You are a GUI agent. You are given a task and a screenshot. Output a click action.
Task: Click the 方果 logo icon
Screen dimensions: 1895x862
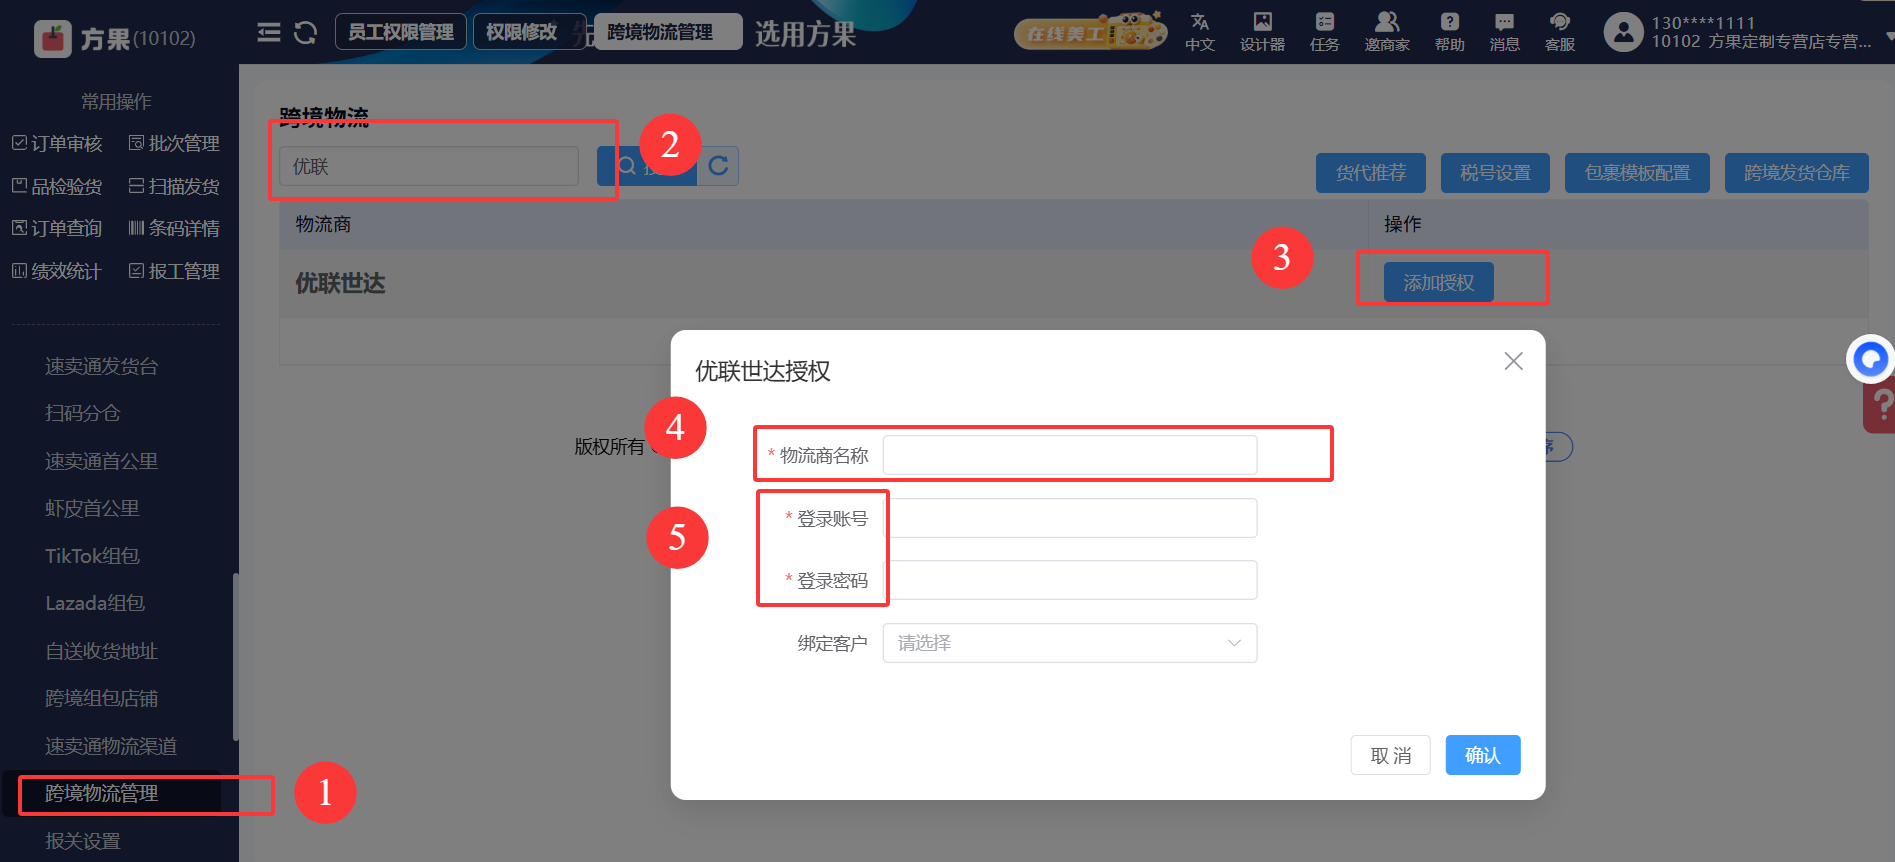(x=52, y=38)
